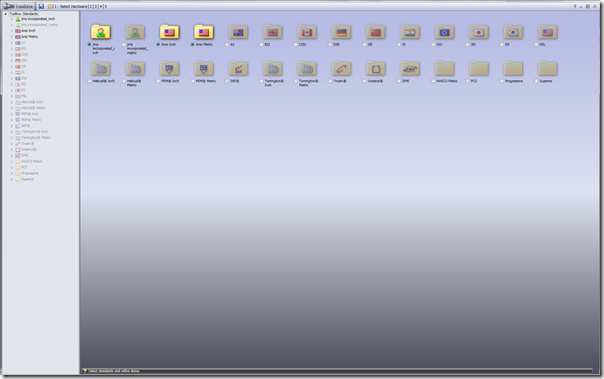Viewport: 604px width, 379px height.
Task: Open the DIN German flag folder
Action: 341,32
